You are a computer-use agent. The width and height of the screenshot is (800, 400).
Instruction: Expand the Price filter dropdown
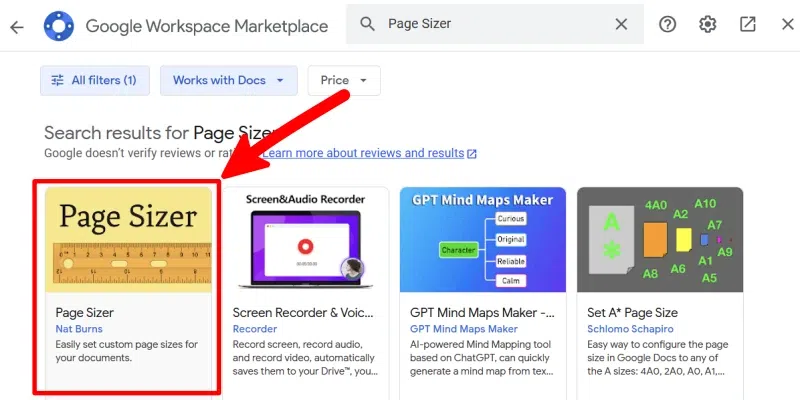click(x=344, y=81)
